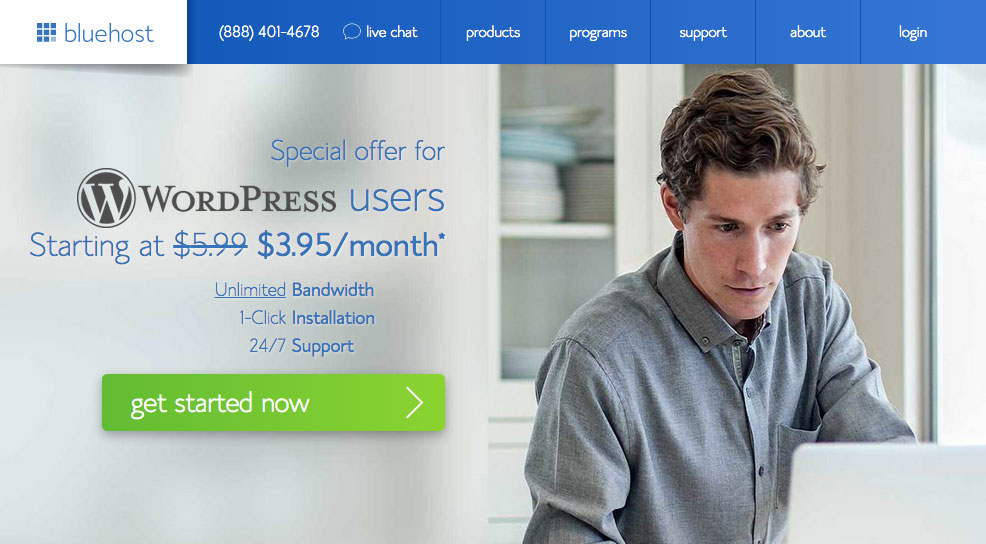Click the (888) 401-4678 phone number

pos(269,32)
